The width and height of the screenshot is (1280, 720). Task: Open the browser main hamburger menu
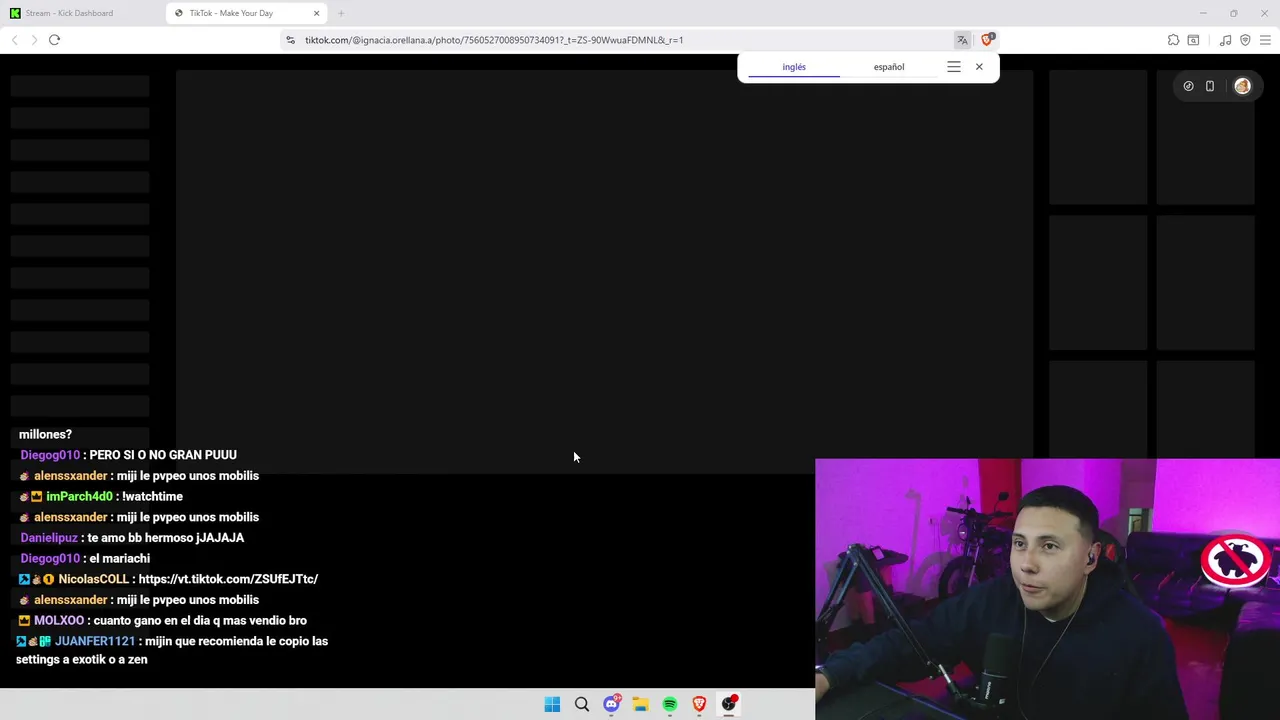pyautogui.click(x=1265, y=40)
